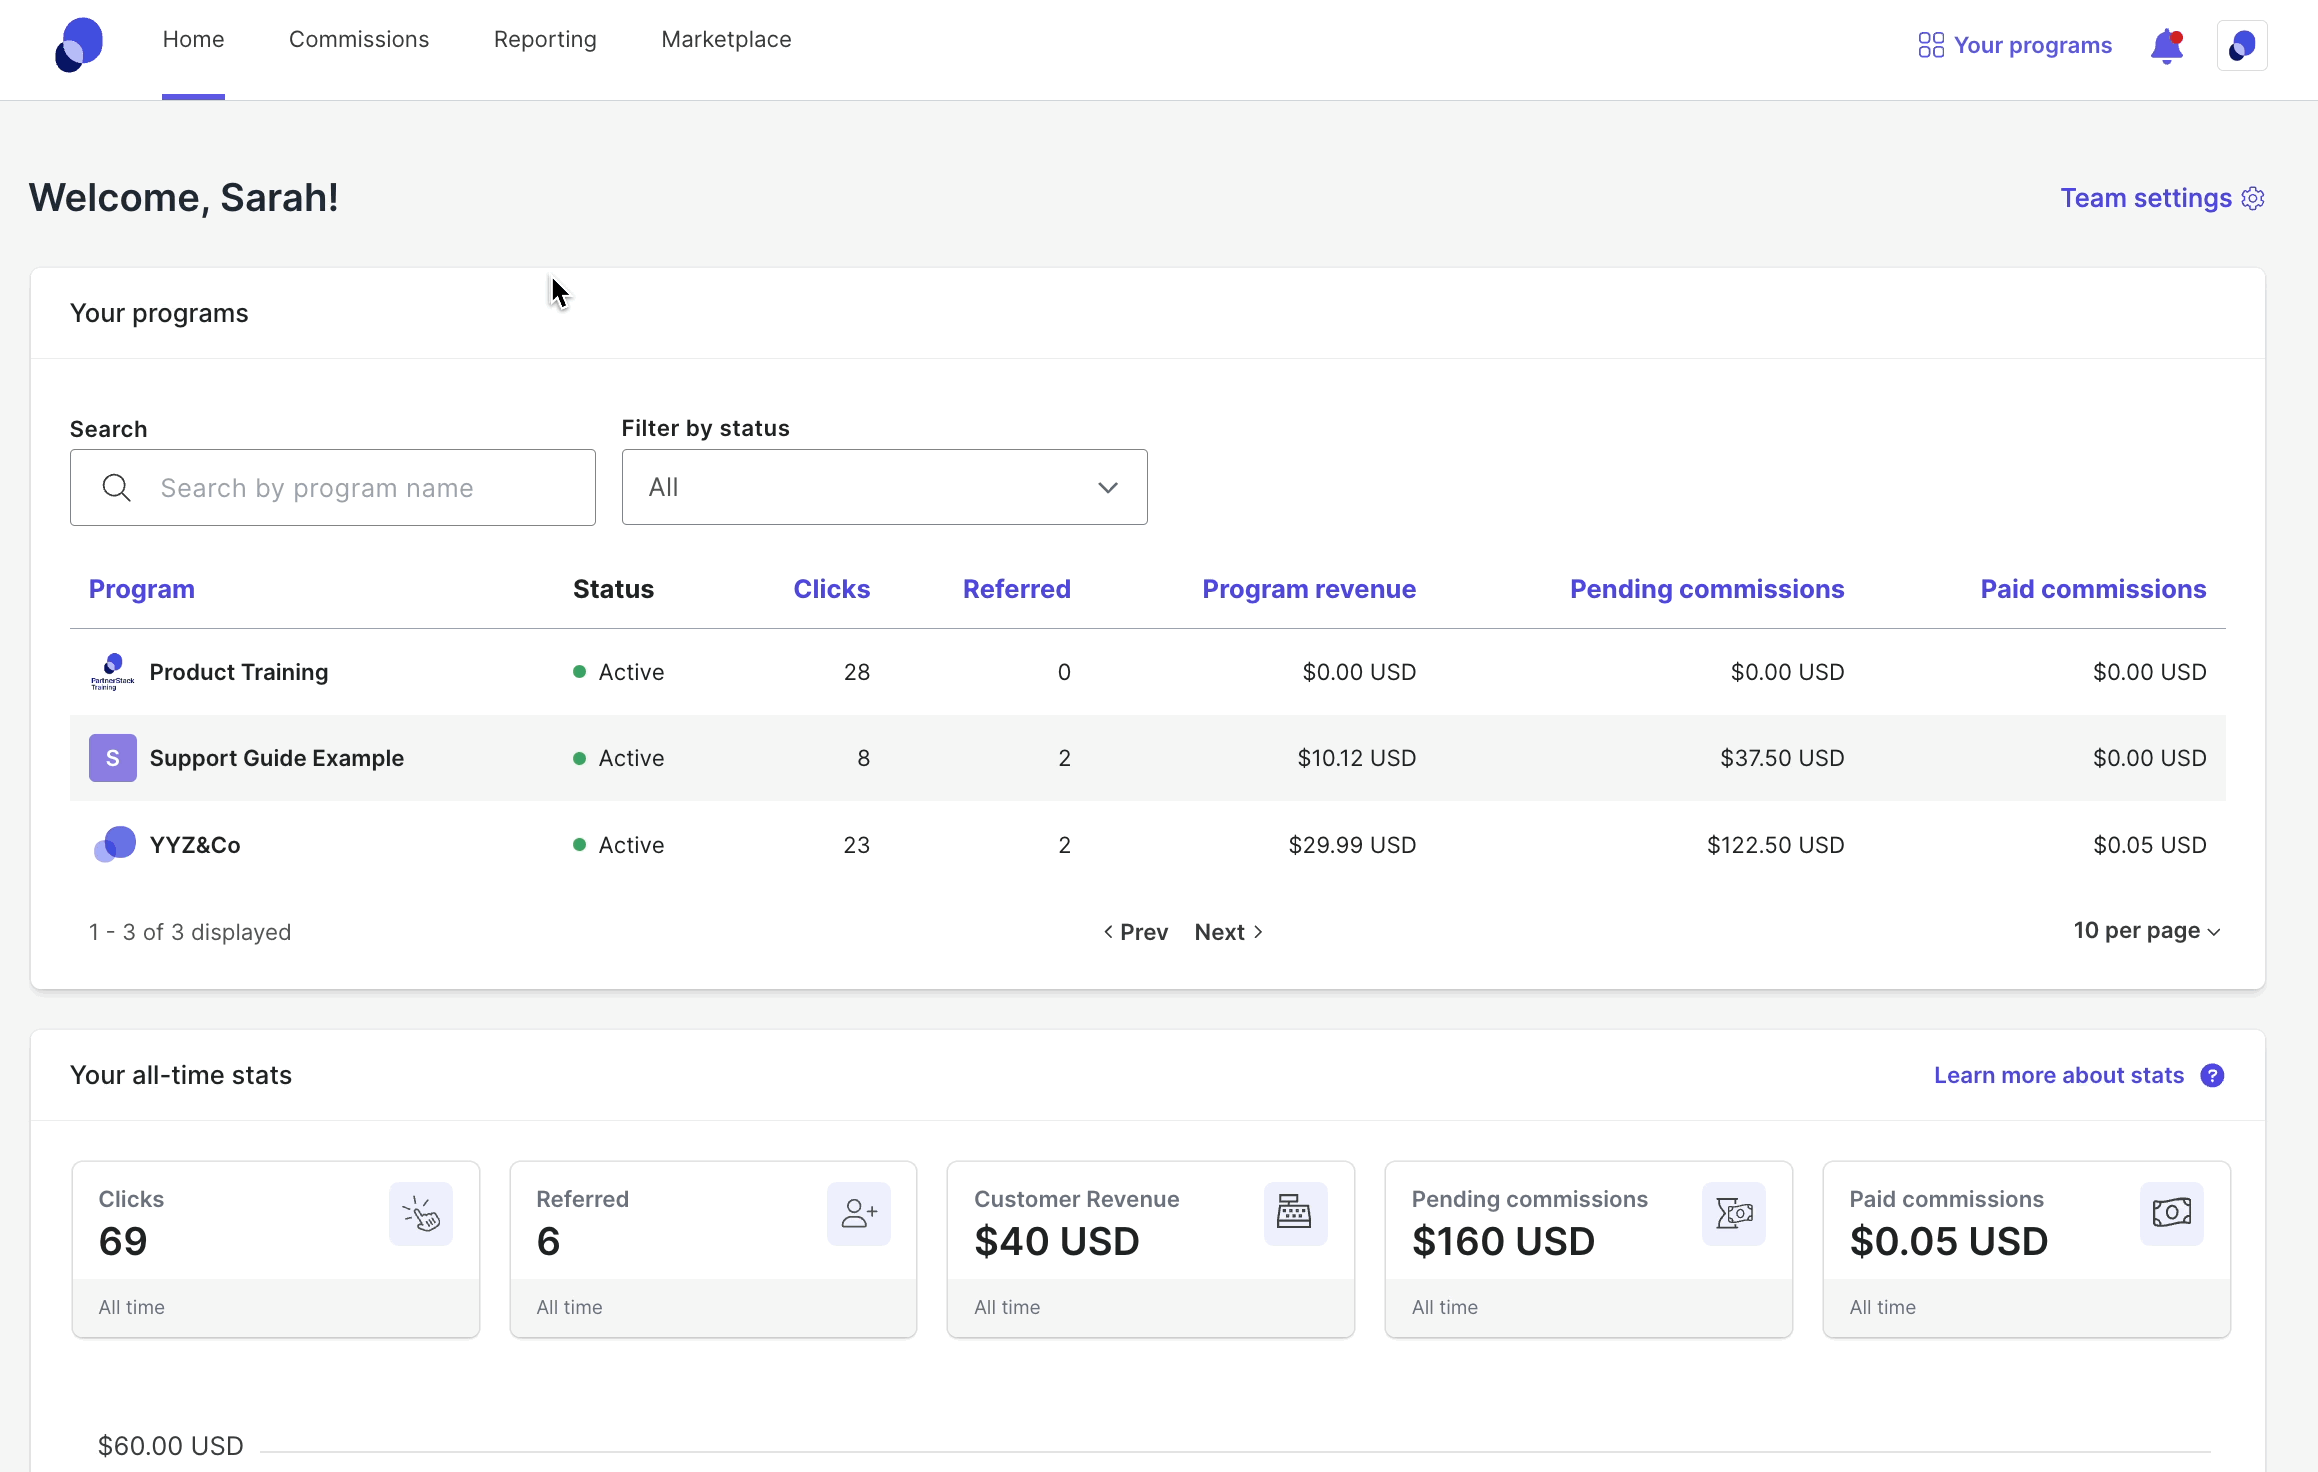Click the Welcome, Sarah! heading
Viewport: 2318px width, 1472px height.
pyautogui.click(x=184, y=198)
